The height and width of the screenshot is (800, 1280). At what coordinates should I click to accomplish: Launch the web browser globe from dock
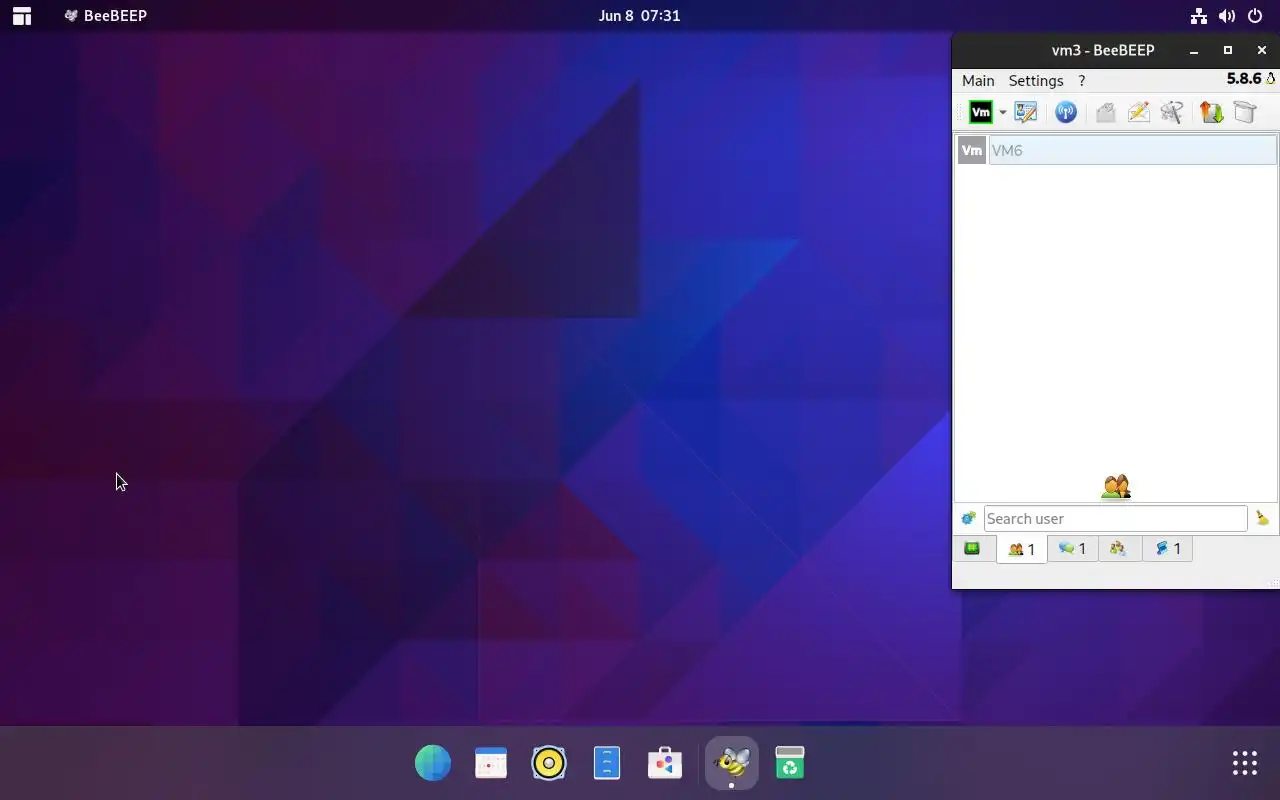pos(433,763)
